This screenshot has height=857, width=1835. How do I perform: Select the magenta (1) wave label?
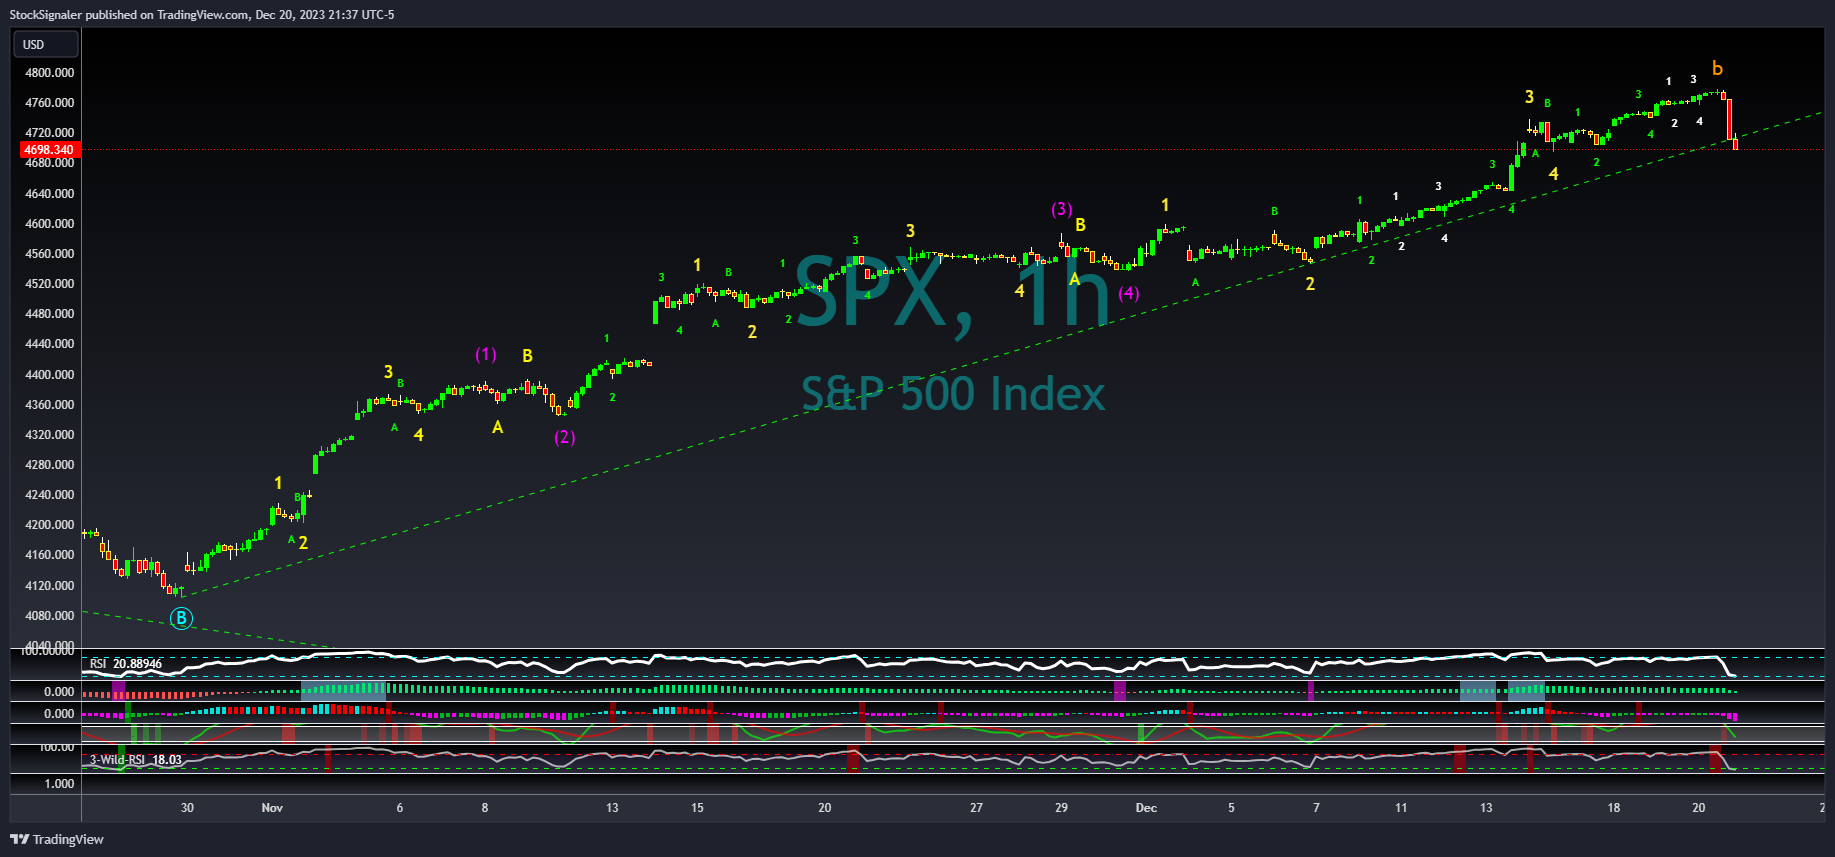tap(485, 354)
